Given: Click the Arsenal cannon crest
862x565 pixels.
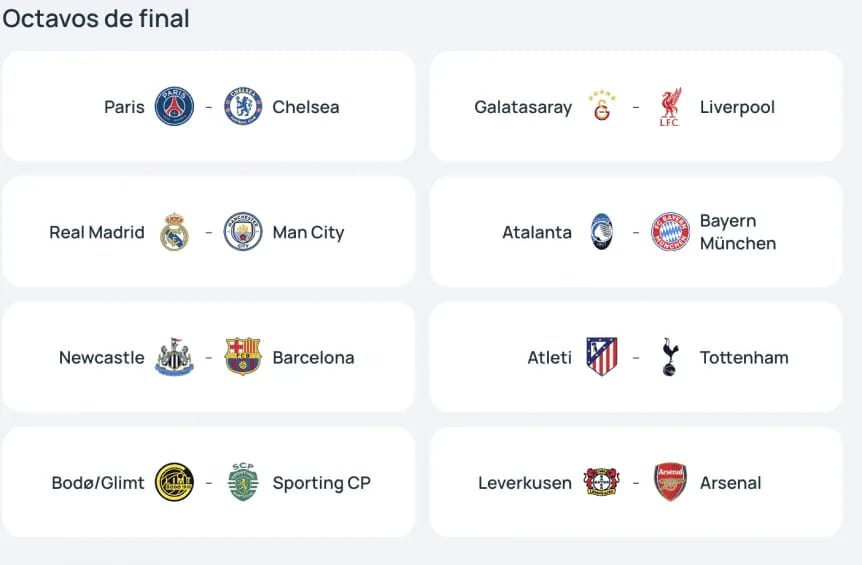Looking at the screenshot, I should pyautogui.click(x=670, y=482).
